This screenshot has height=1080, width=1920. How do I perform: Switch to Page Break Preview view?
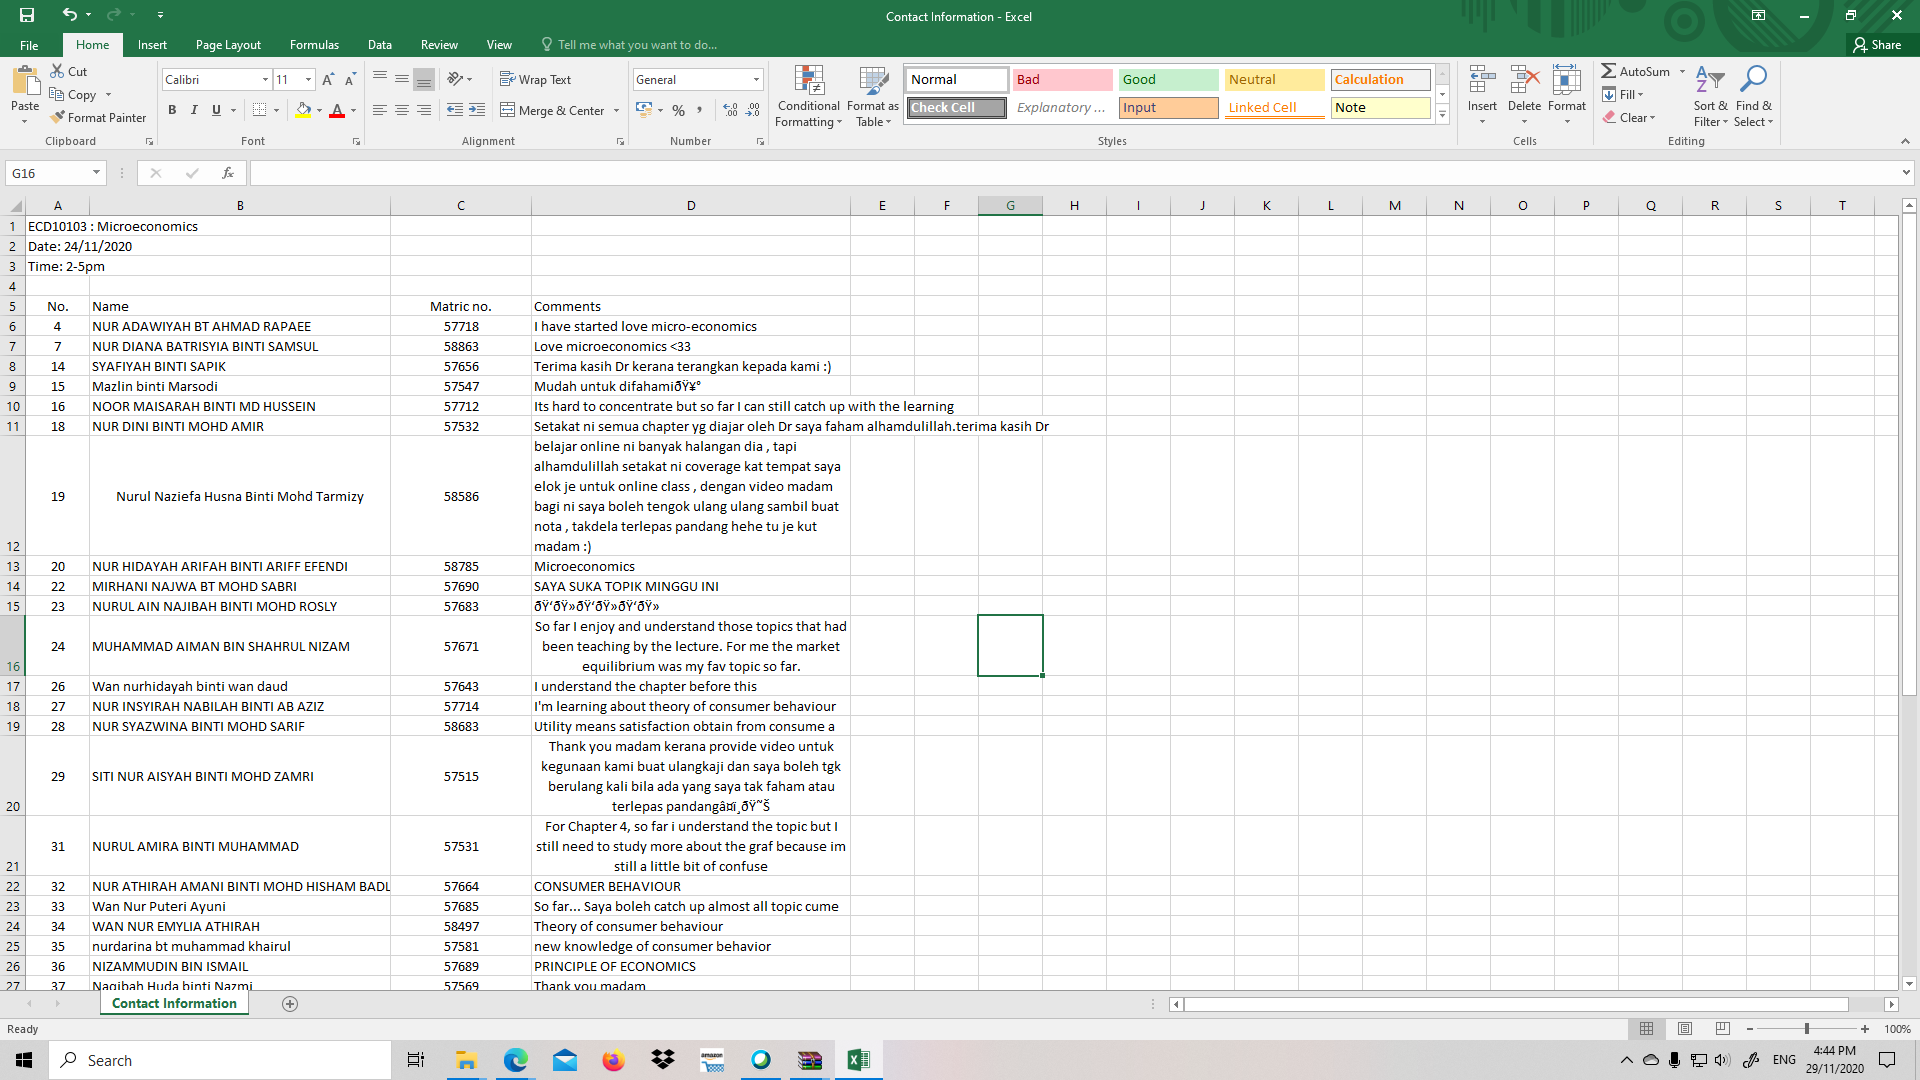tap(1722, 1028)
